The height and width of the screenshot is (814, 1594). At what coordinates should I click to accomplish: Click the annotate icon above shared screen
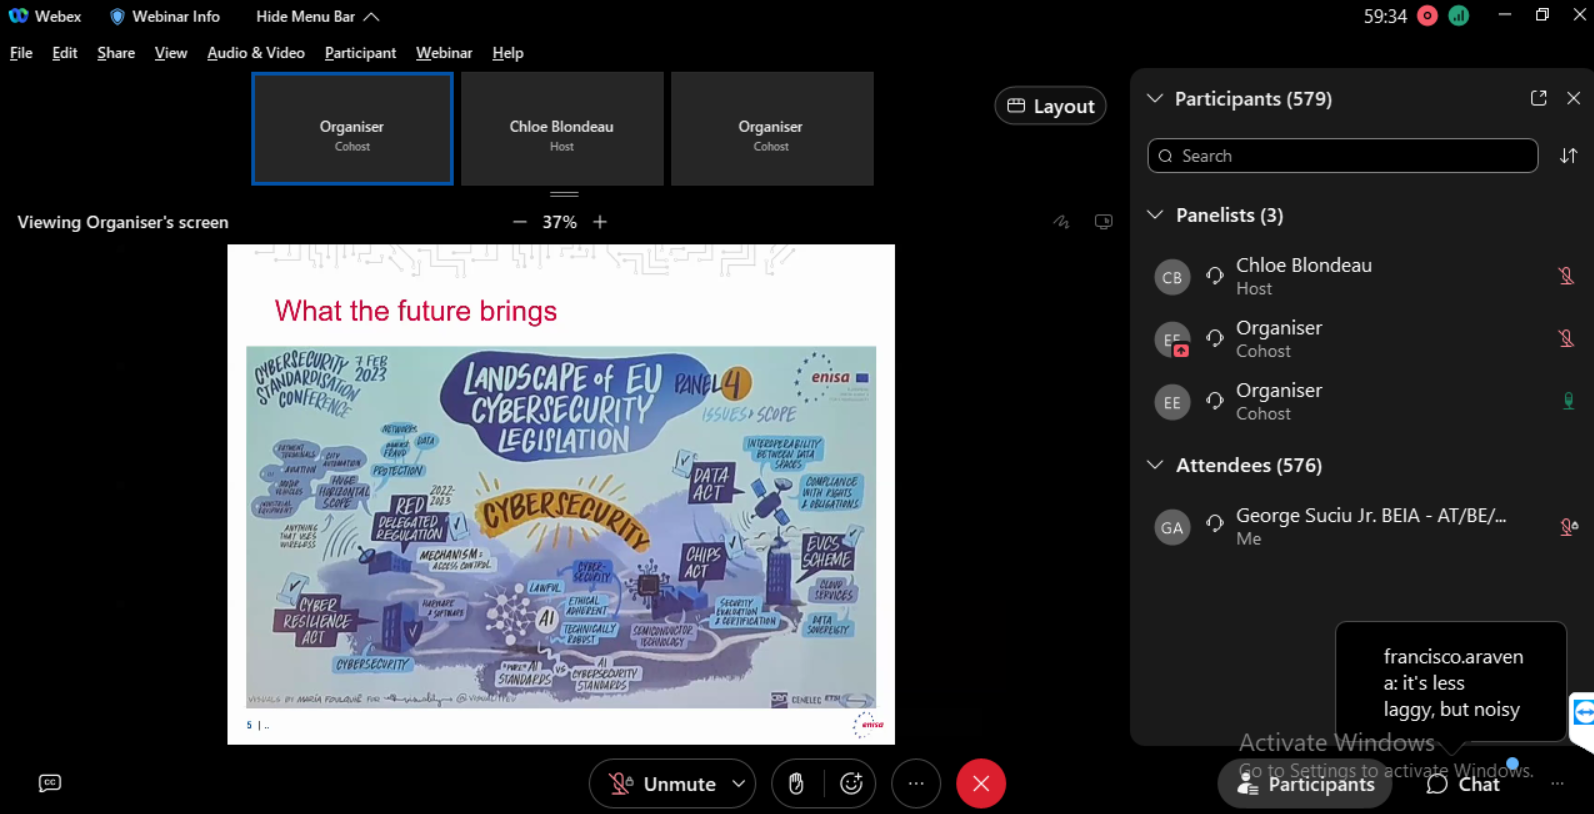pyautogui.click(x=1061, y=222)
